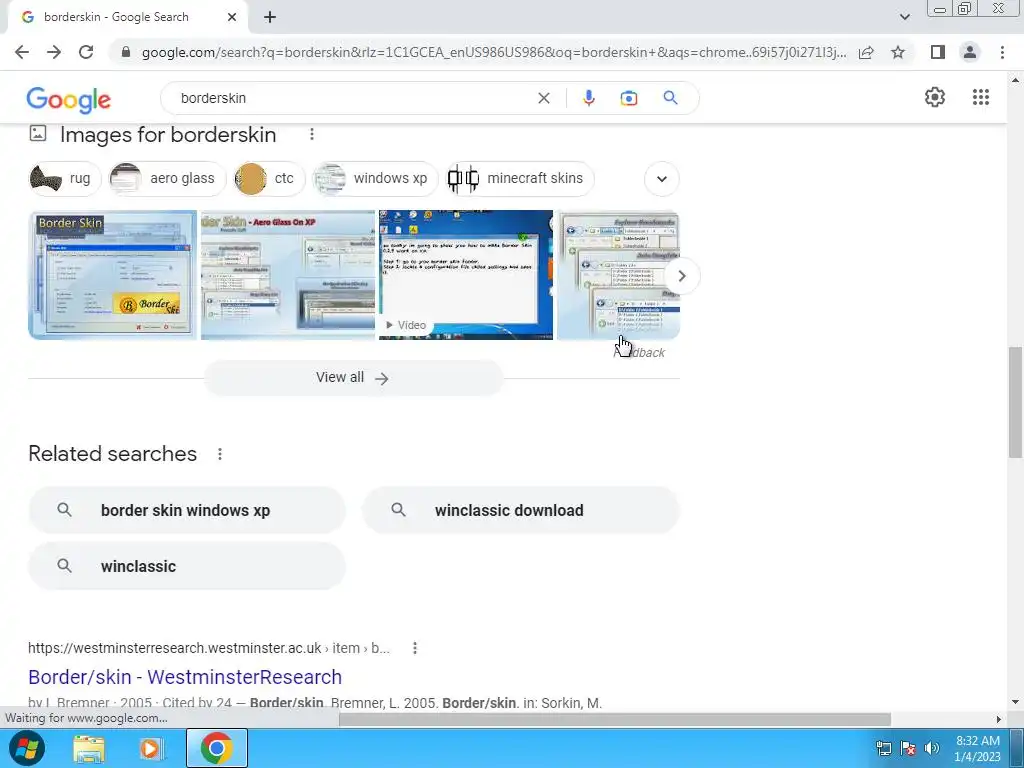Open the Chrome three-dot menu
Screen dimensions: 1024x768
coord(1002,52)
